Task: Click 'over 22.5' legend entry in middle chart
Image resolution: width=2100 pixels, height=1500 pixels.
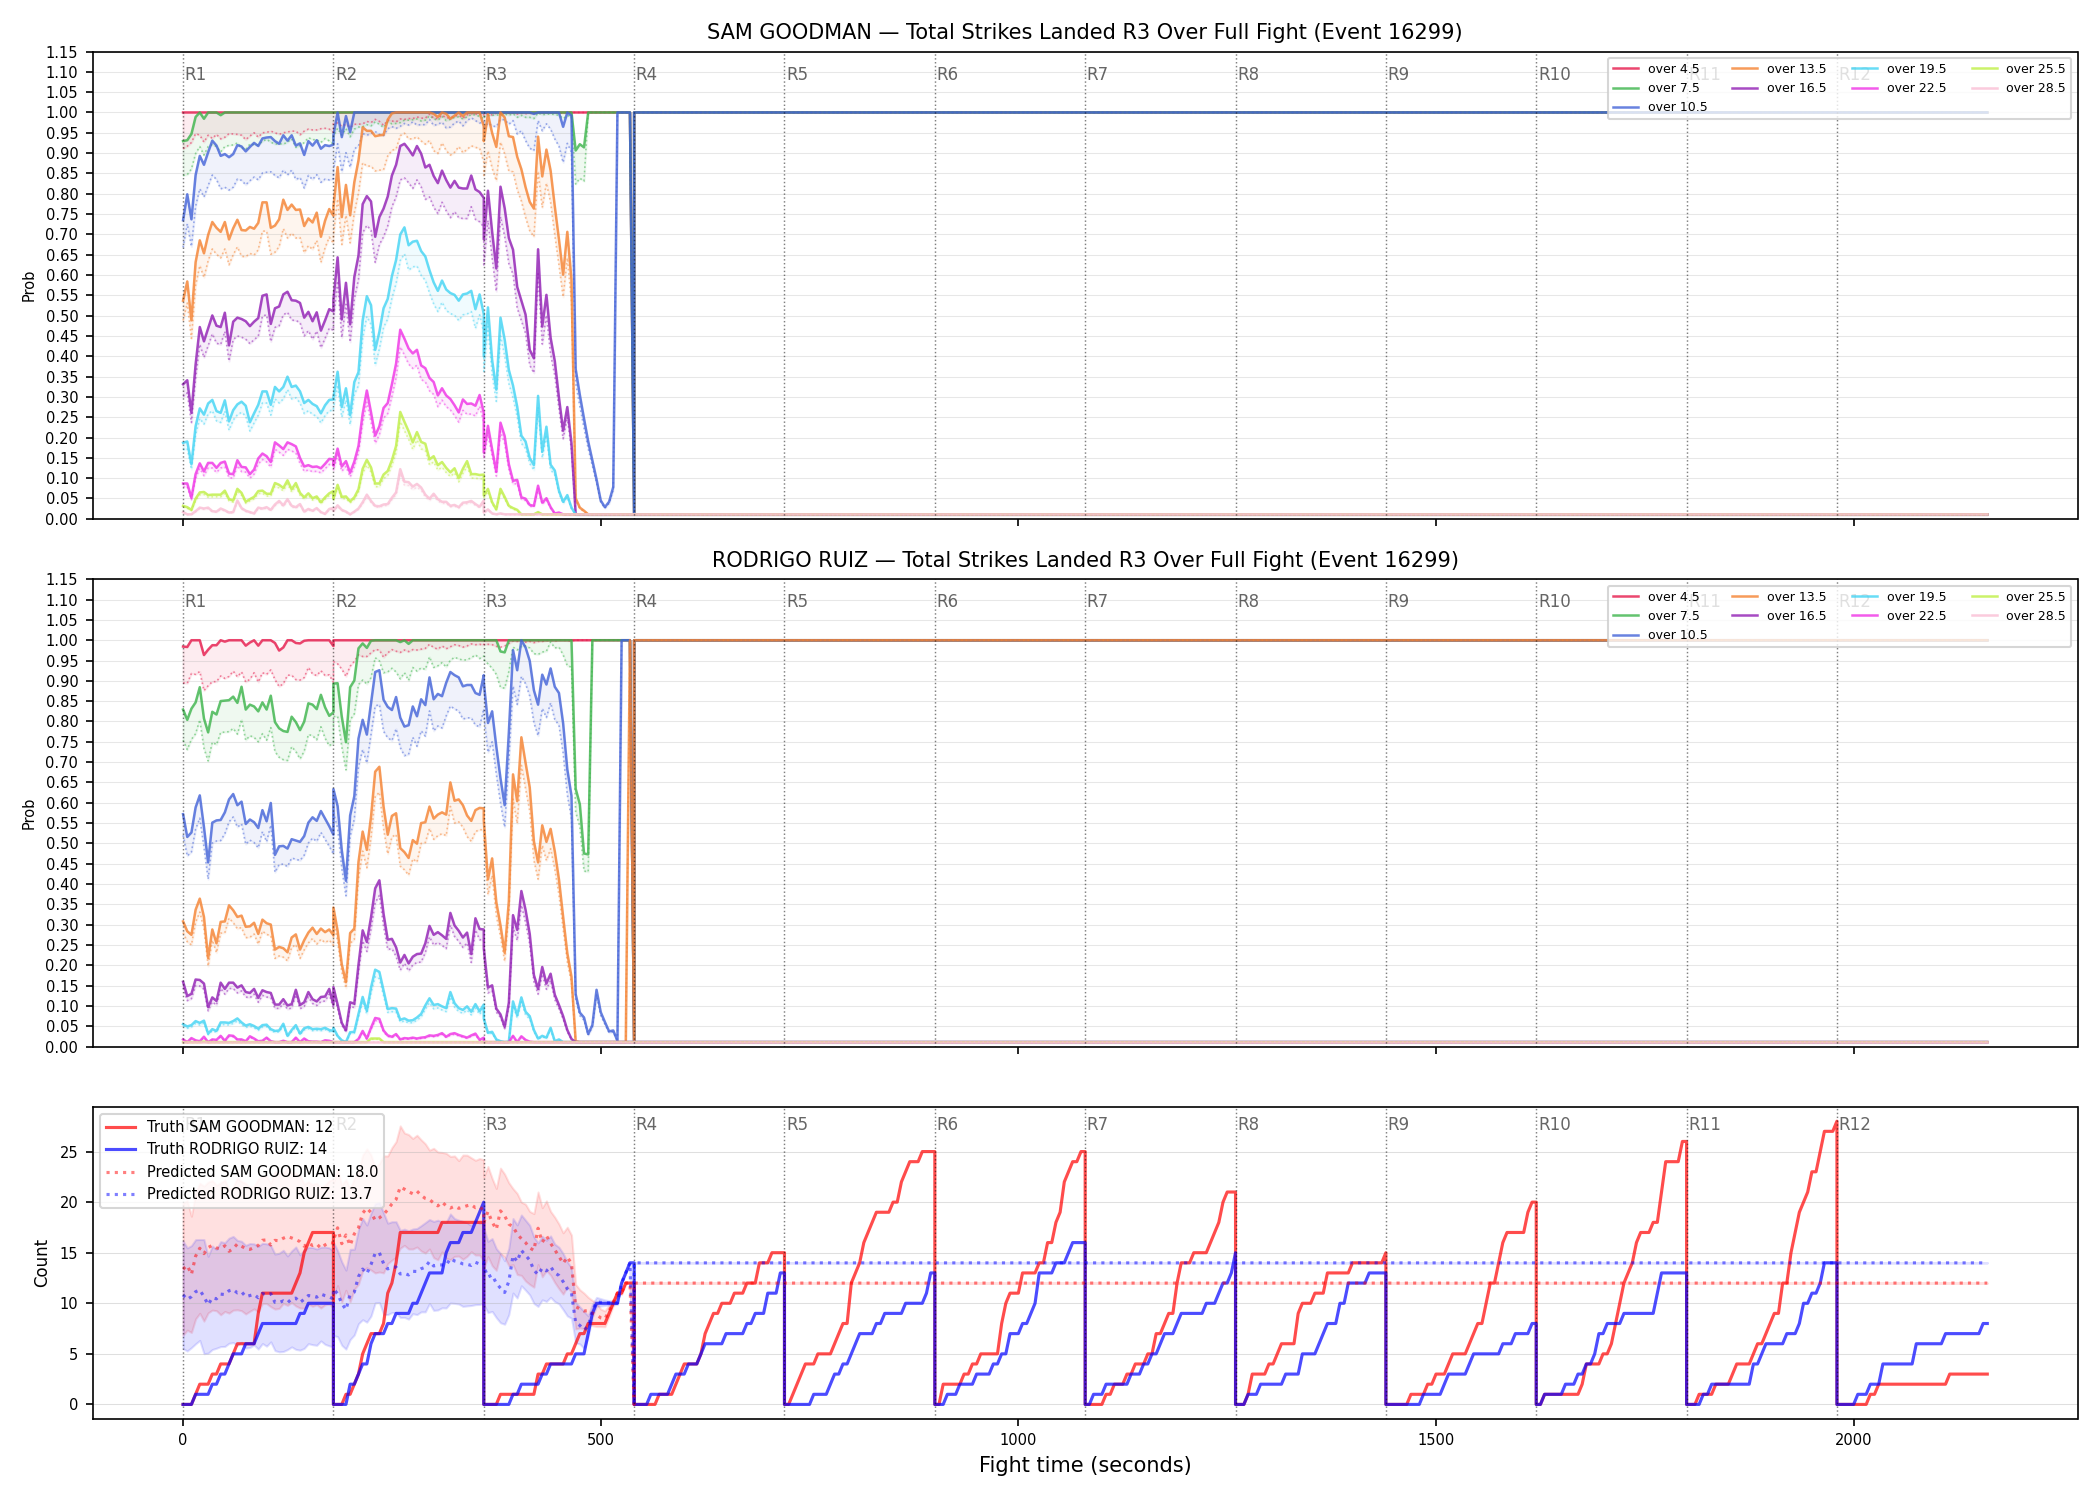Action: (1898, 616)
